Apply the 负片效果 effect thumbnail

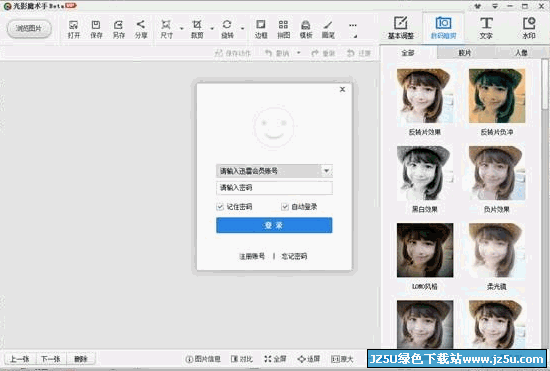click(x=497, y=173)
